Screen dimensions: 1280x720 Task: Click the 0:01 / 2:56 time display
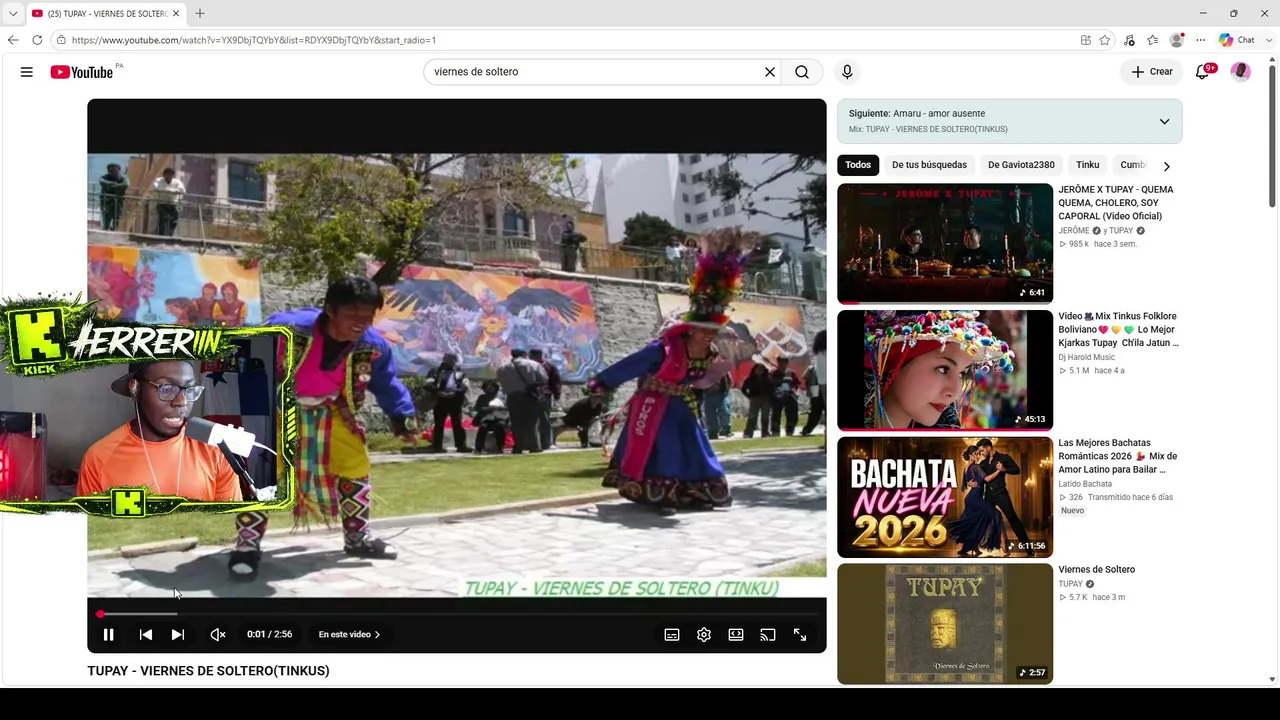270,634
